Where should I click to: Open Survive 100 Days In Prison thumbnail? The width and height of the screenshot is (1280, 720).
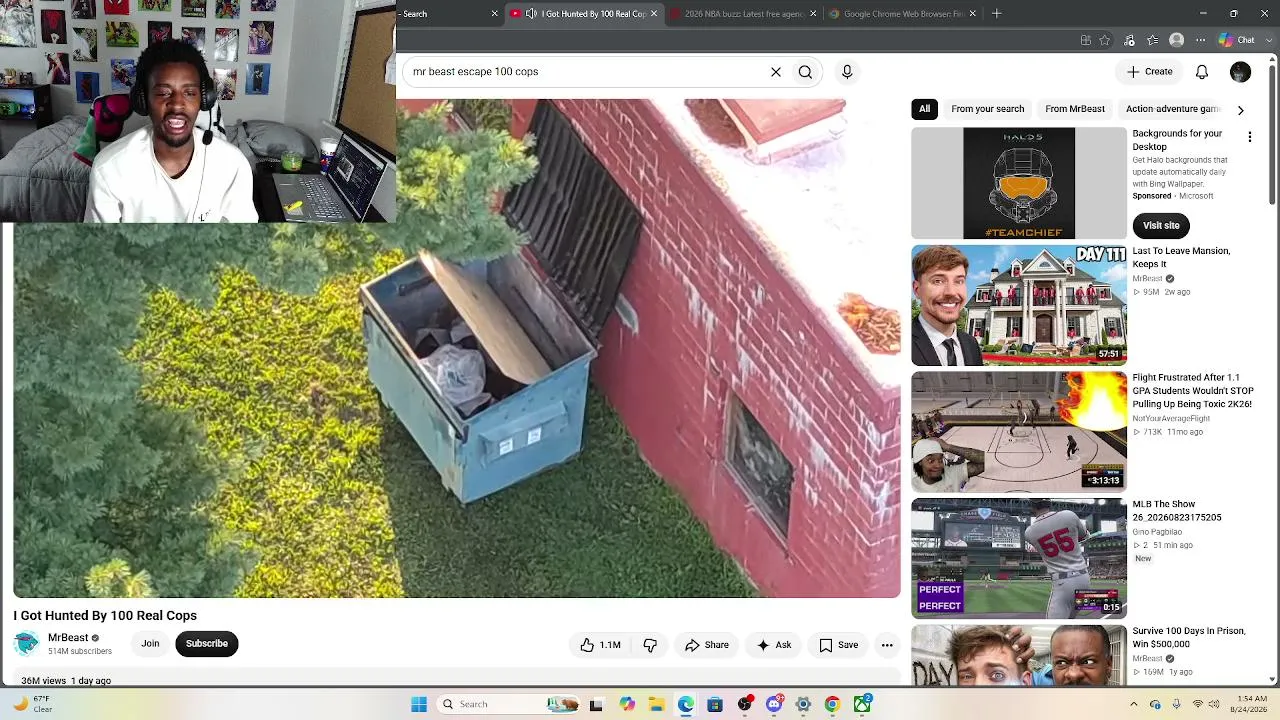click(x=1019, y=655)
